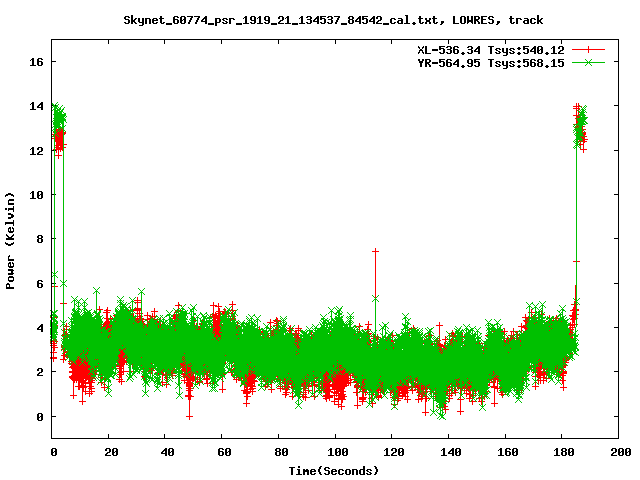This screenshot has height=480, width=640.
Task: Click x-axis tick label 40
Action: pyautogui.click(x=167, y=452)
